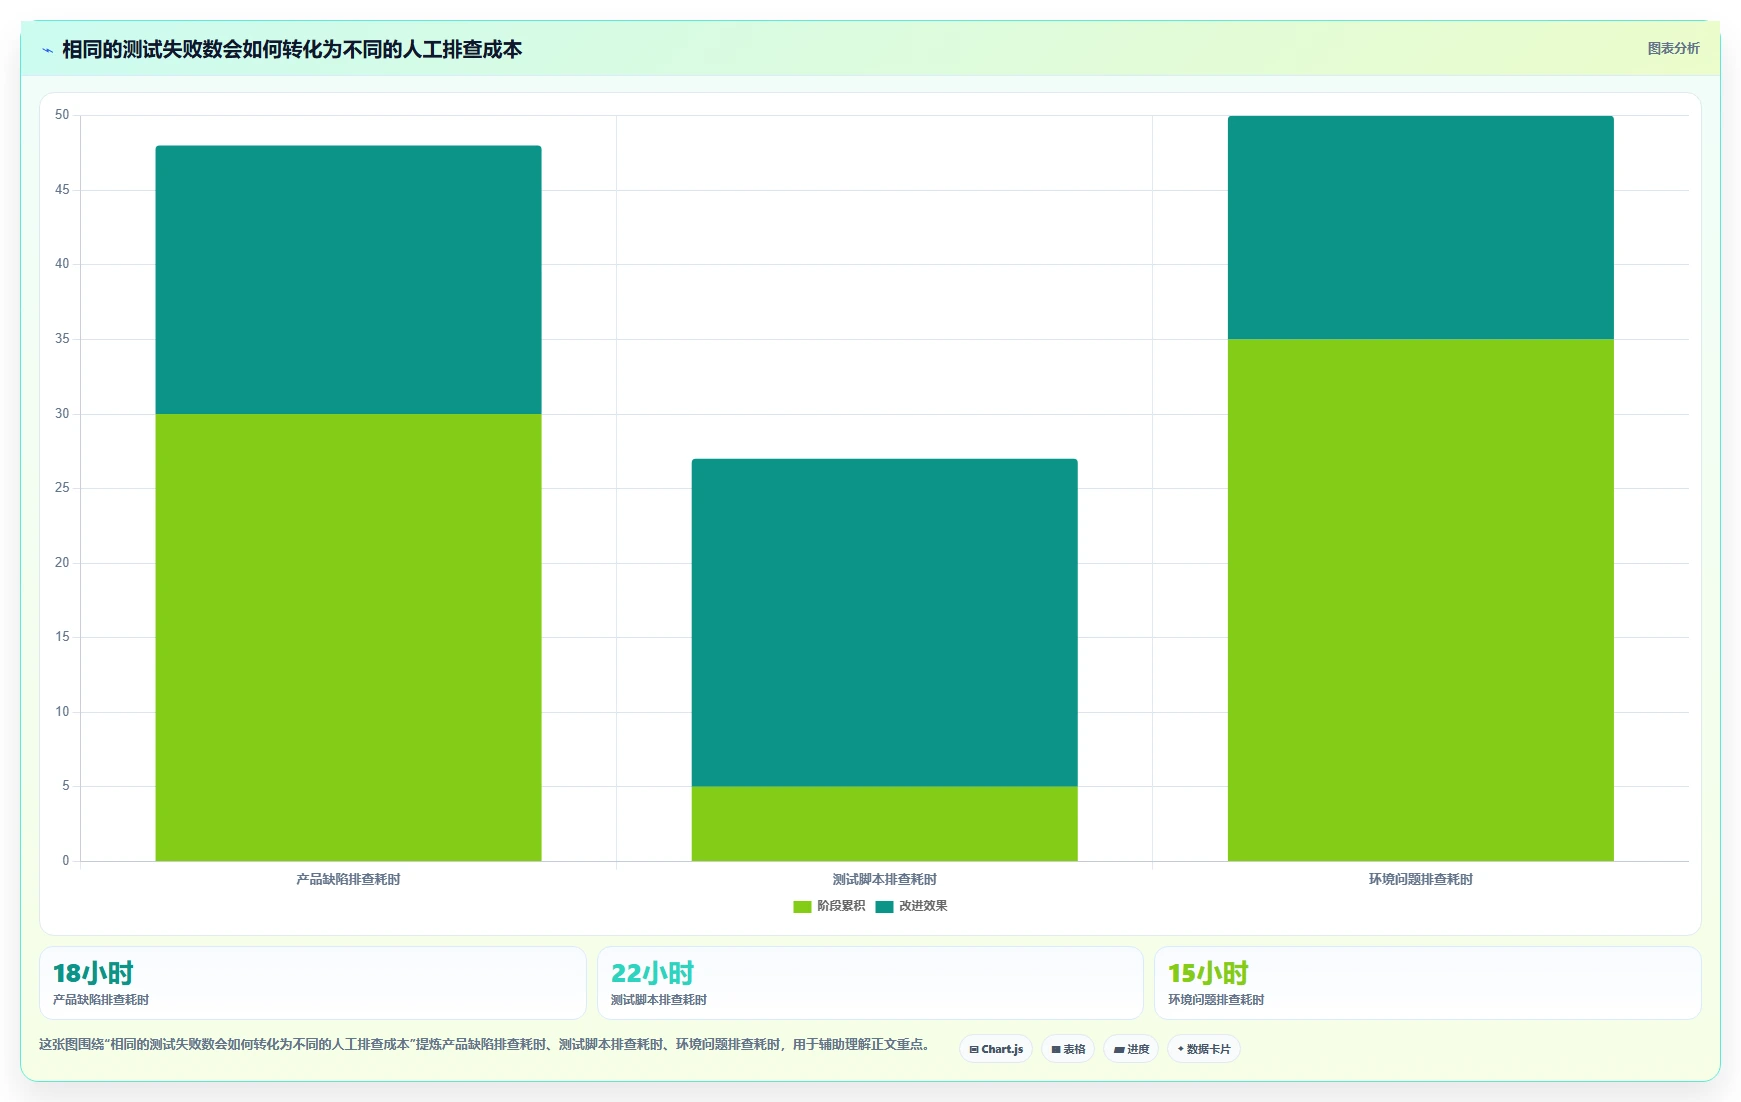The width and height of the screenshot is (1741, 1102).
Task: Click the 表格 tag
Action: point(1068,1049)
